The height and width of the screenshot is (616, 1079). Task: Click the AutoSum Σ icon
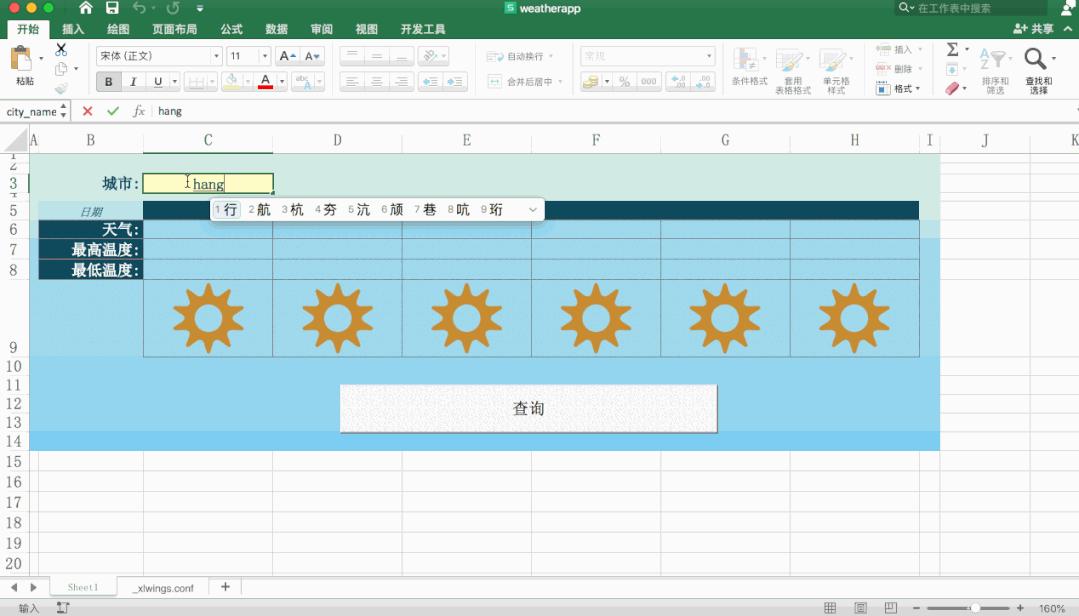[x=951, y=48]
